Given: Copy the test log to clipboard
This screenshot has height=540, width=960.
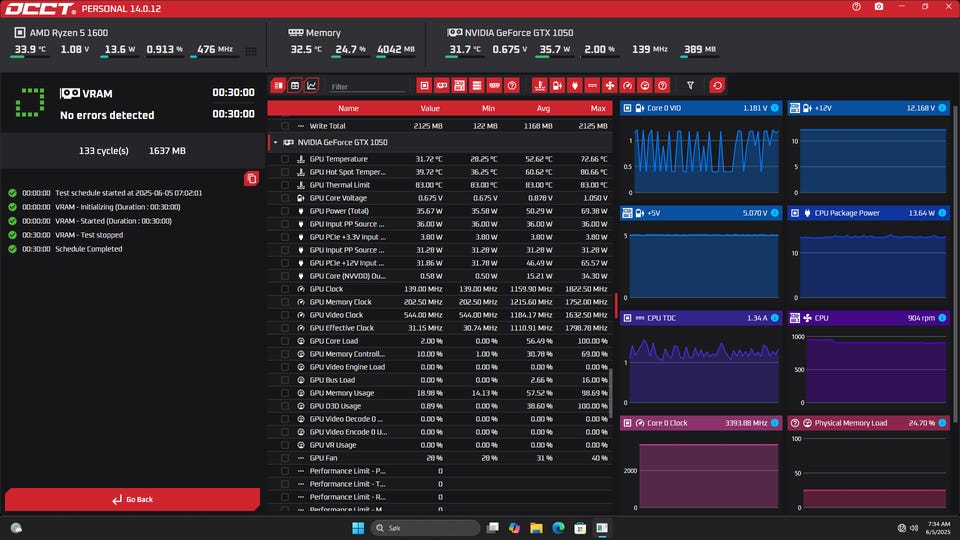Looking at the screenshot, I should point(251,179).
